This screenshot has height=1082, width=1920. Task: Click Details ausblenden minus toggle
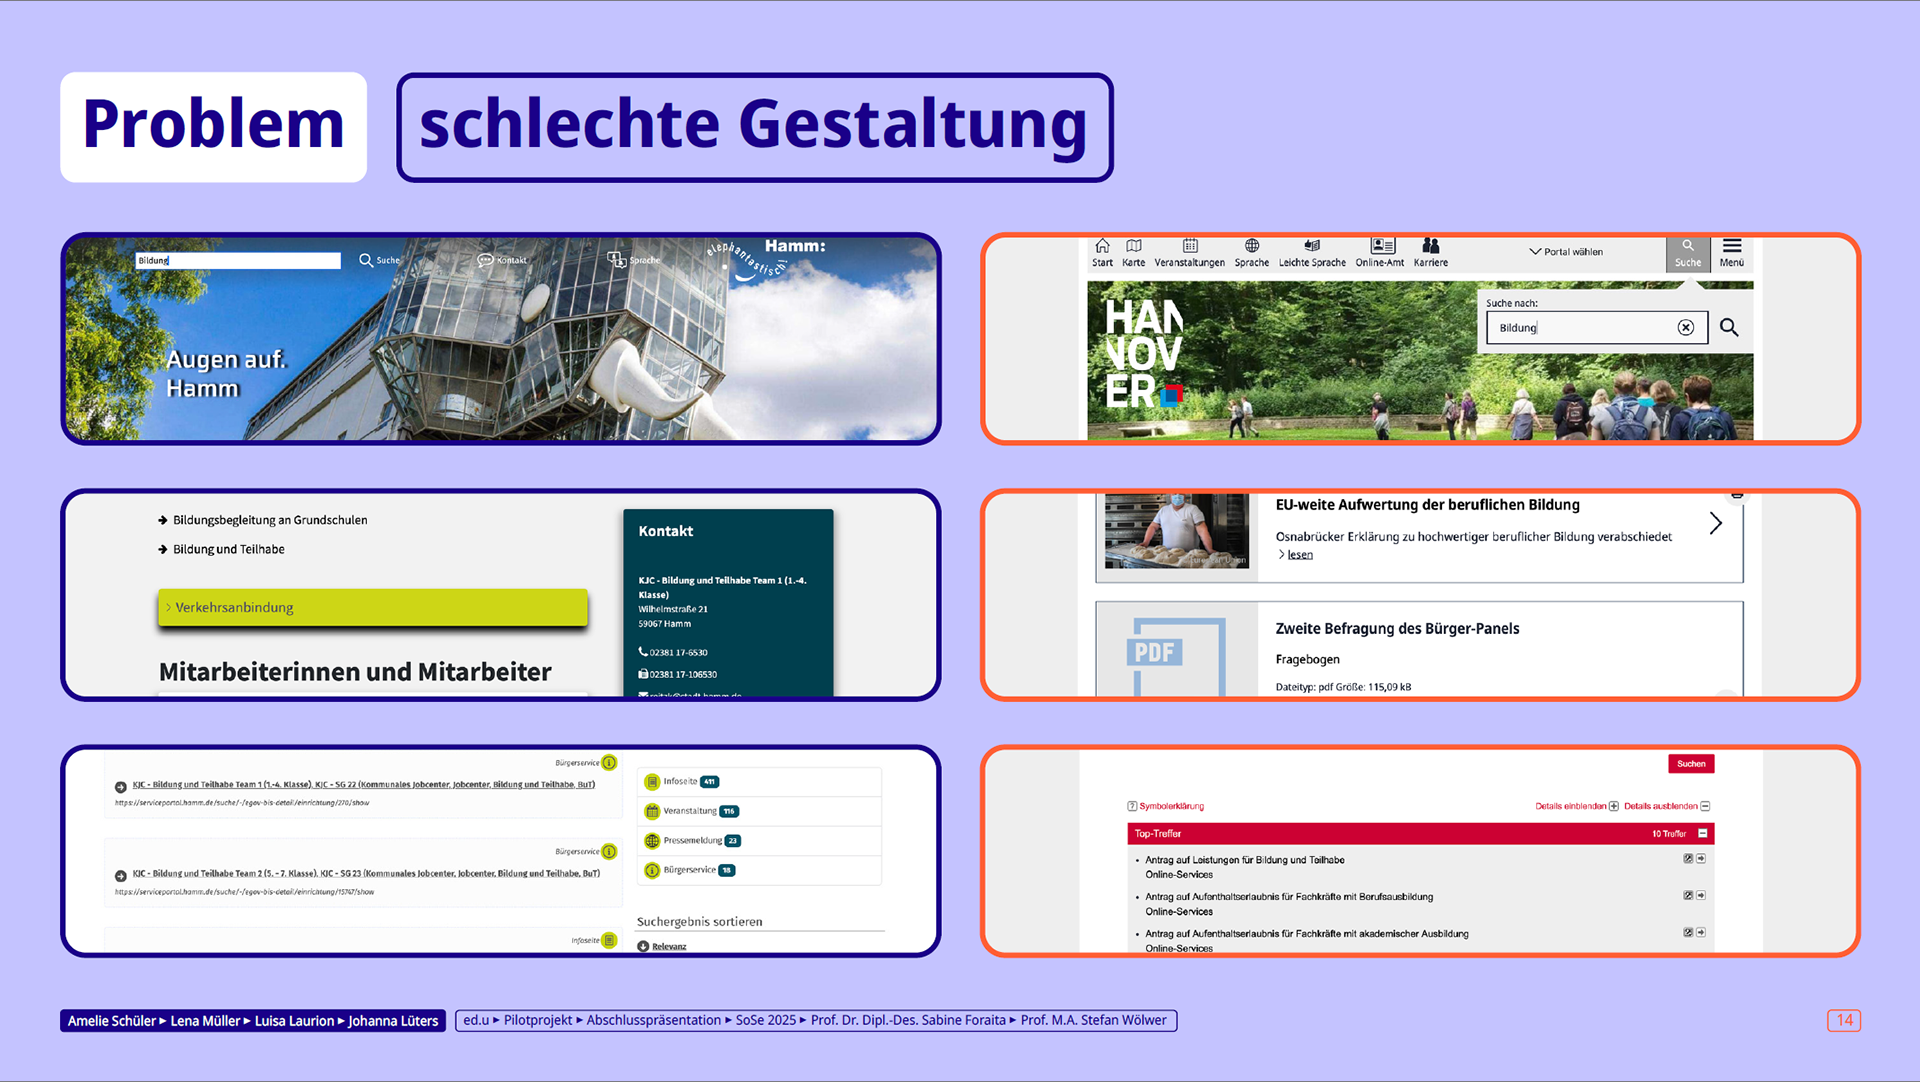[1705, 806]
